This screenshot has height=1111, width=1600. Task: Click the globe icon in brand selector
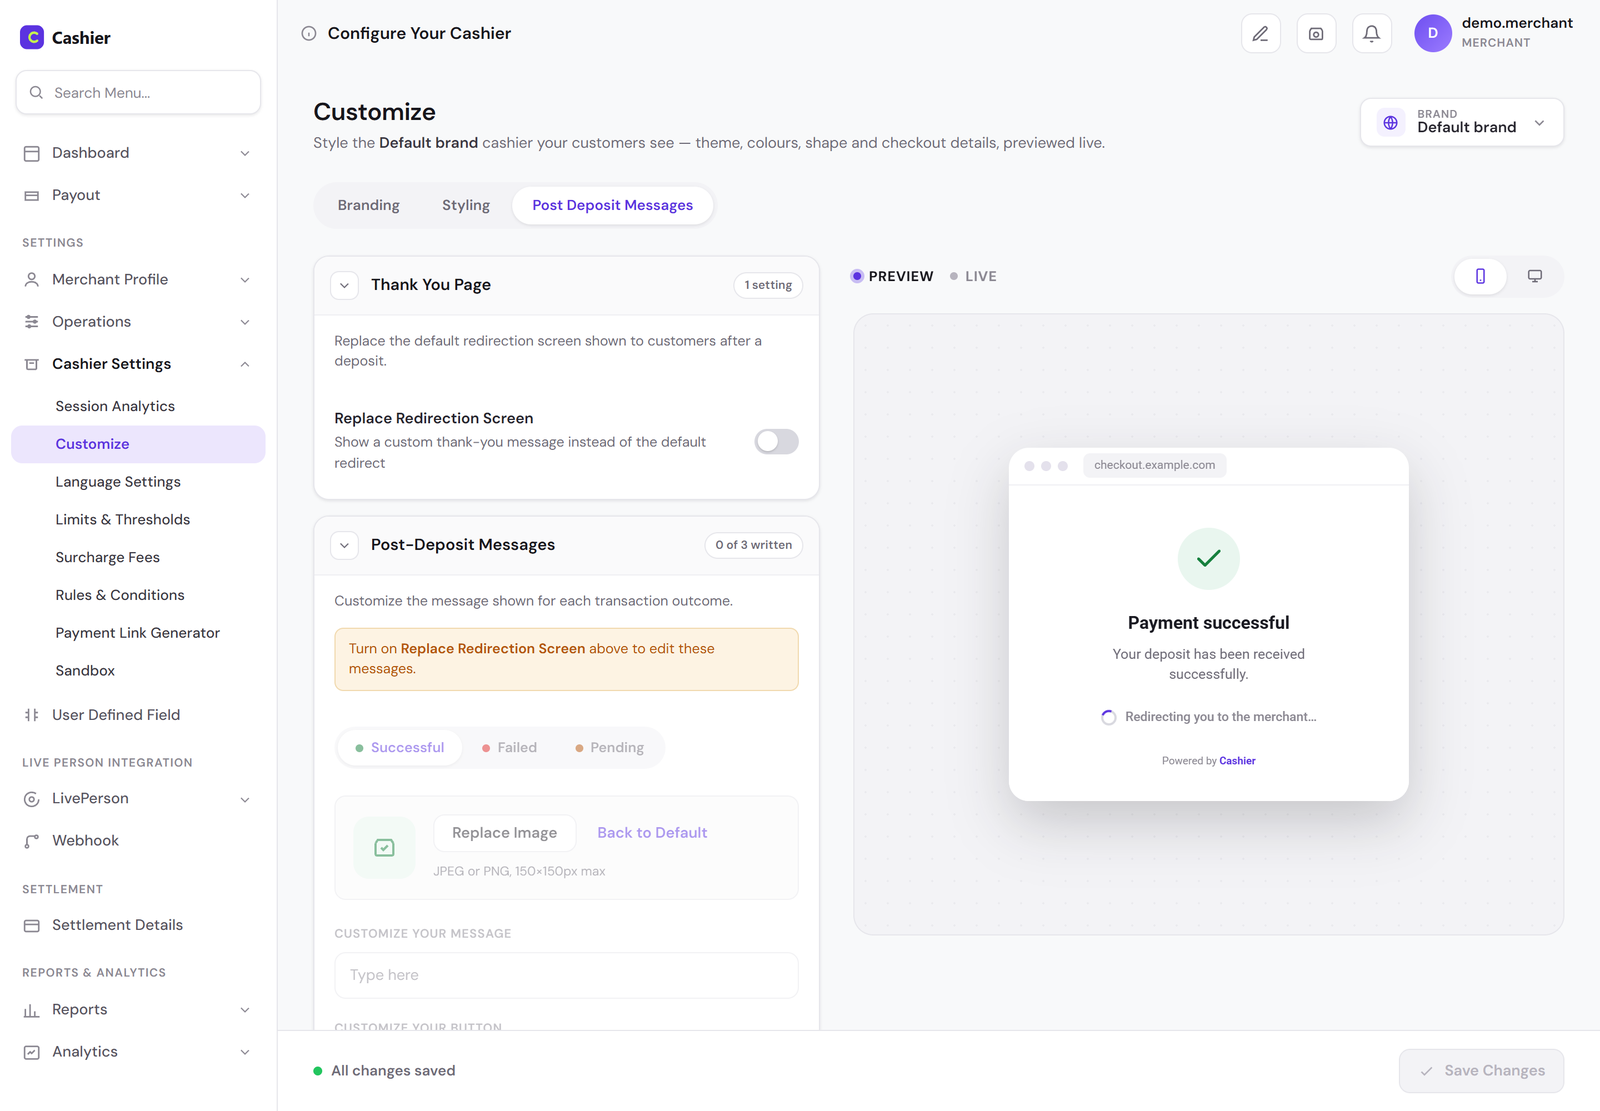(1390, 123)
